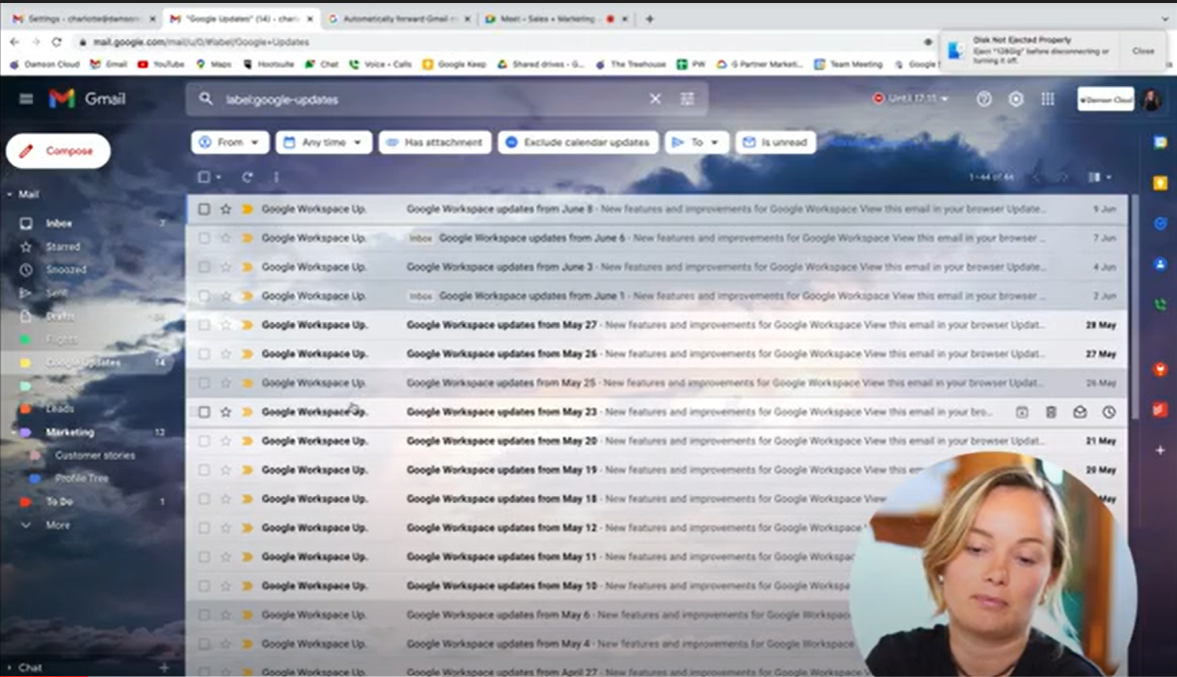The width and height of the screenshot is (1177, 677).
Task: Toggle the select-all checkbox
Action: [x=203, y=177]
